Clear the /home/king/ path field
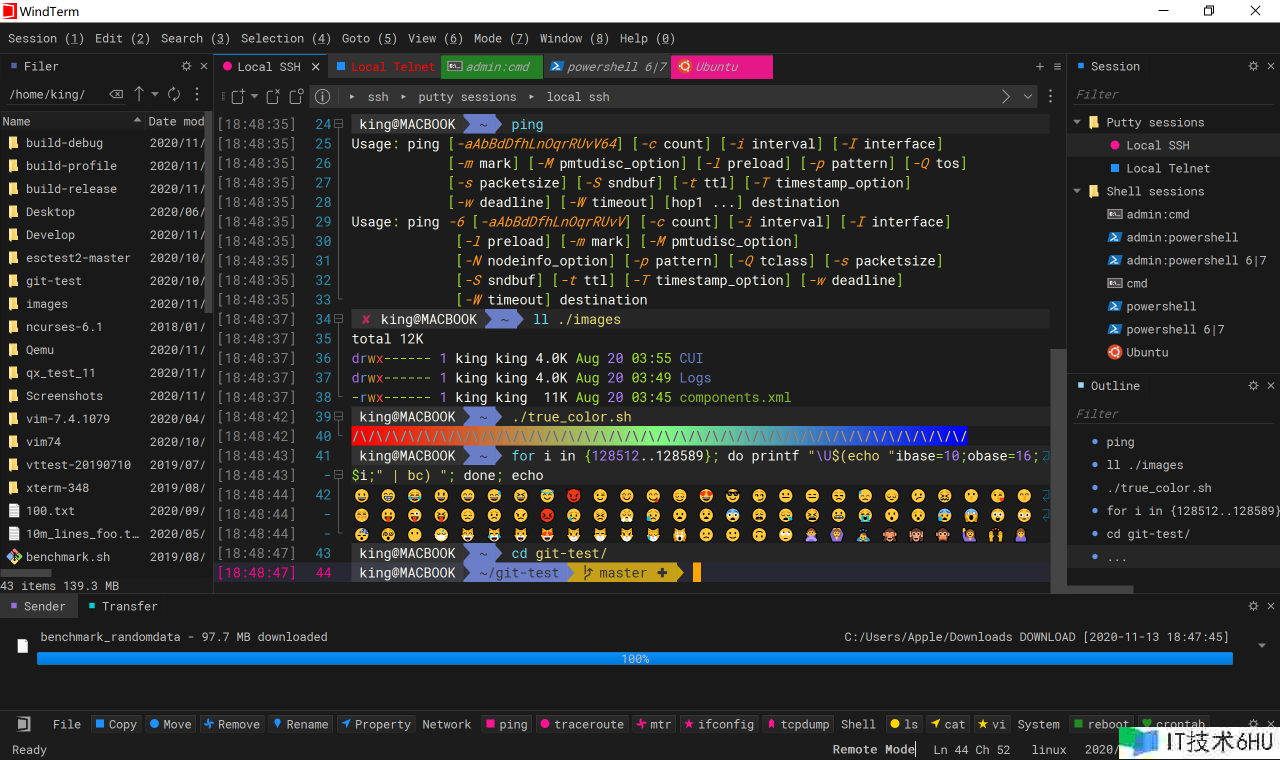Image resolution: width=1280 pixels, height=760 pixels. 116,94
